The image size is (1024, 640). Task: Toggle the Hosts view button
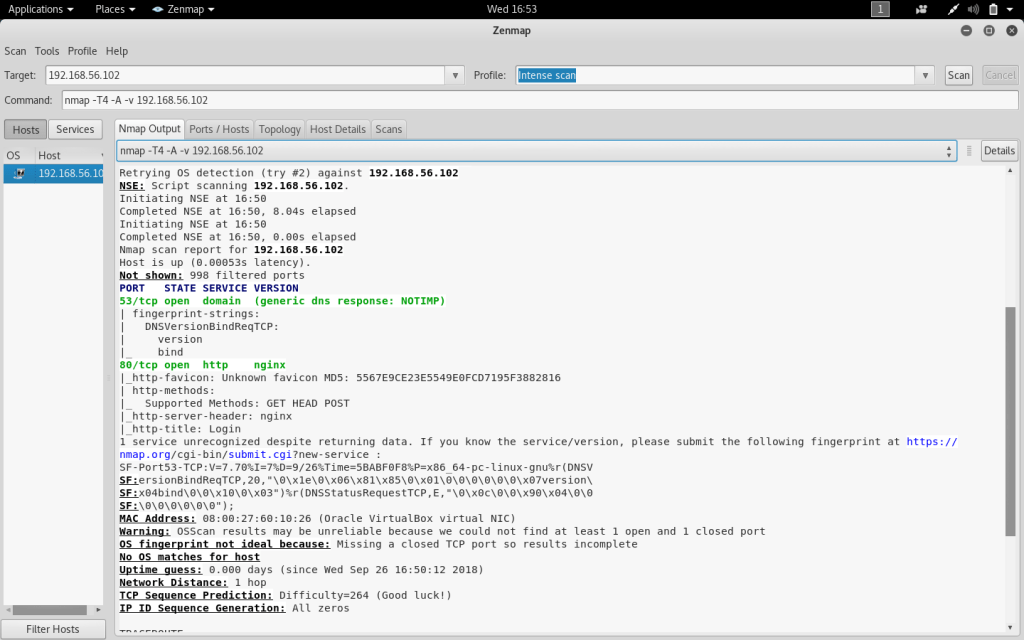pyautogui.click(x=26, y=129)
